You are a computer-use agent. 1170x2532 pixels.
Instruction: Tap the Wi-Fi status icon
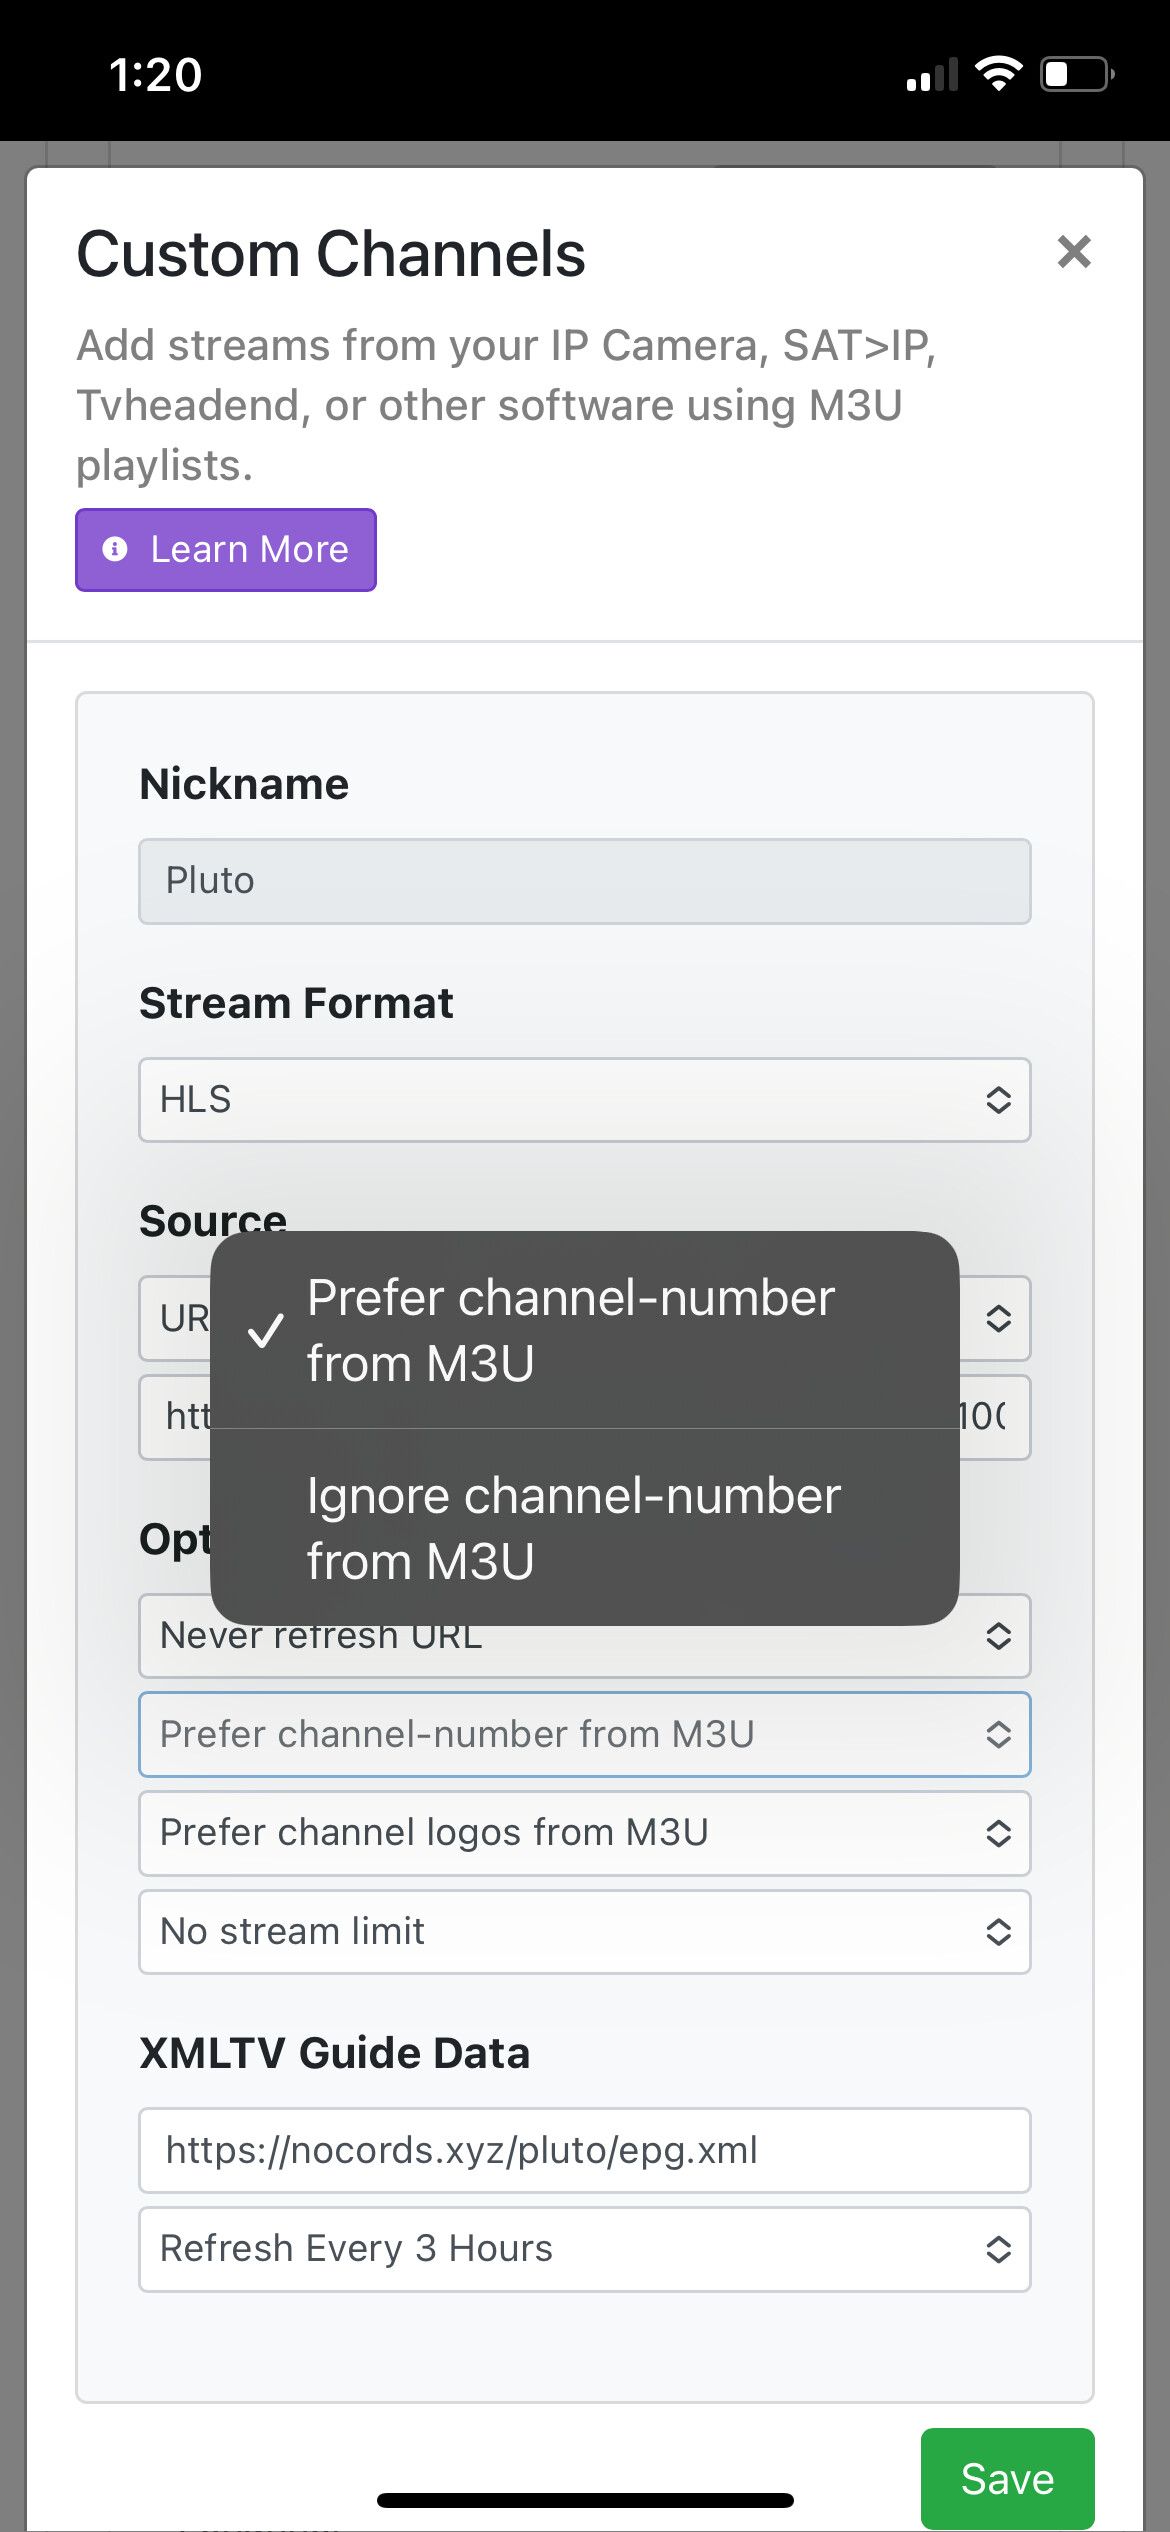(997, 74)
